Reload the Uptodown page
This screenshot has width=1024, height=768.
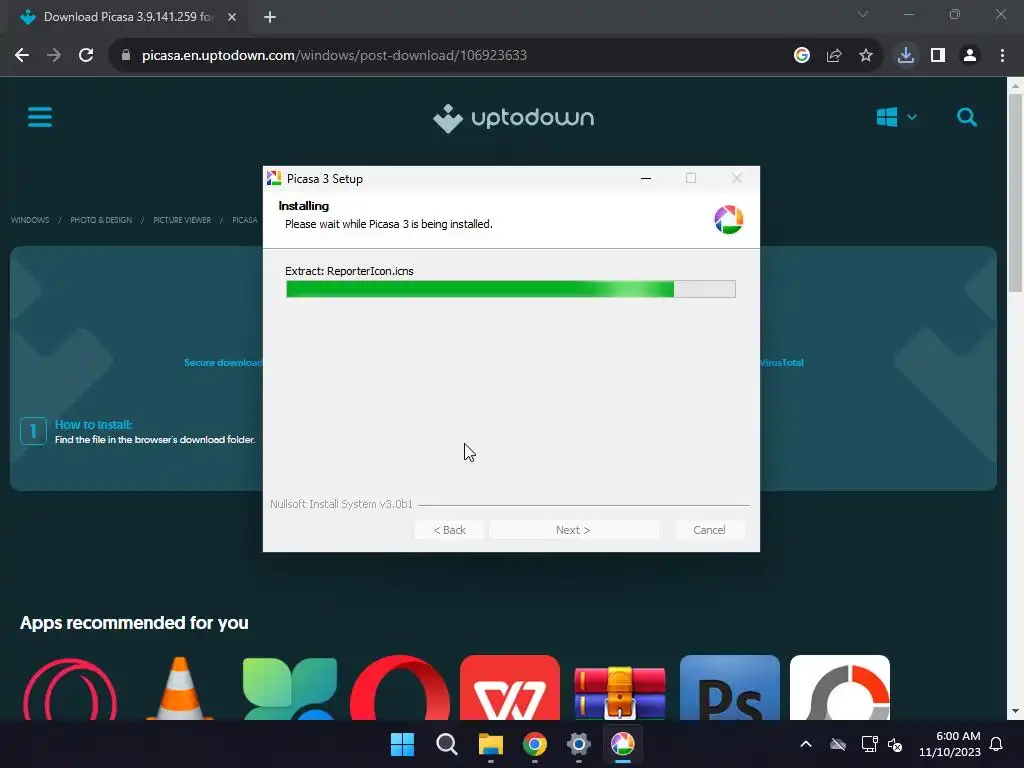(x=86, y=56)
